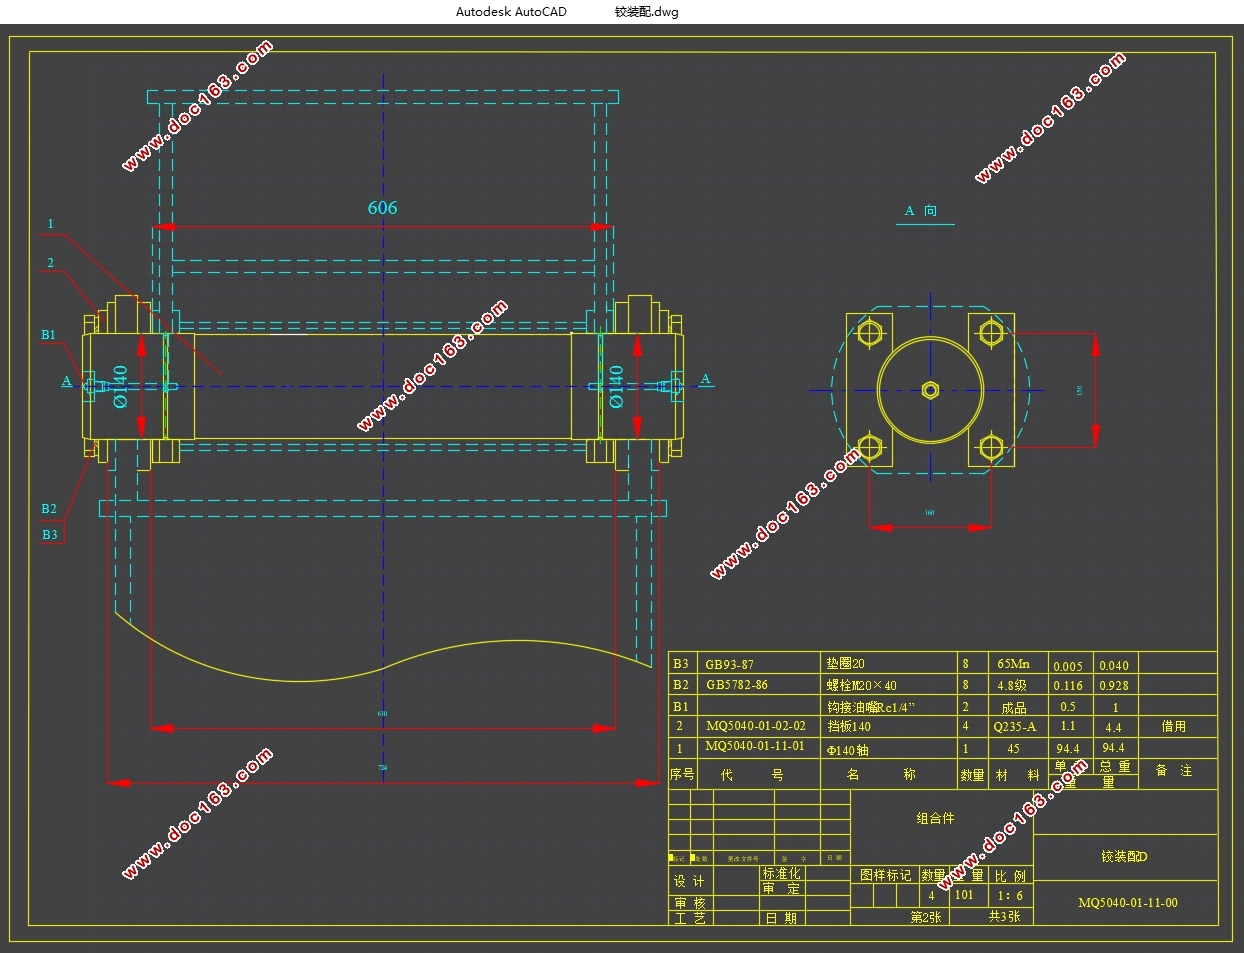Click the MQ5040-01-02-02 code cell
1244x953 pixels.
click(x=755, y=727)
